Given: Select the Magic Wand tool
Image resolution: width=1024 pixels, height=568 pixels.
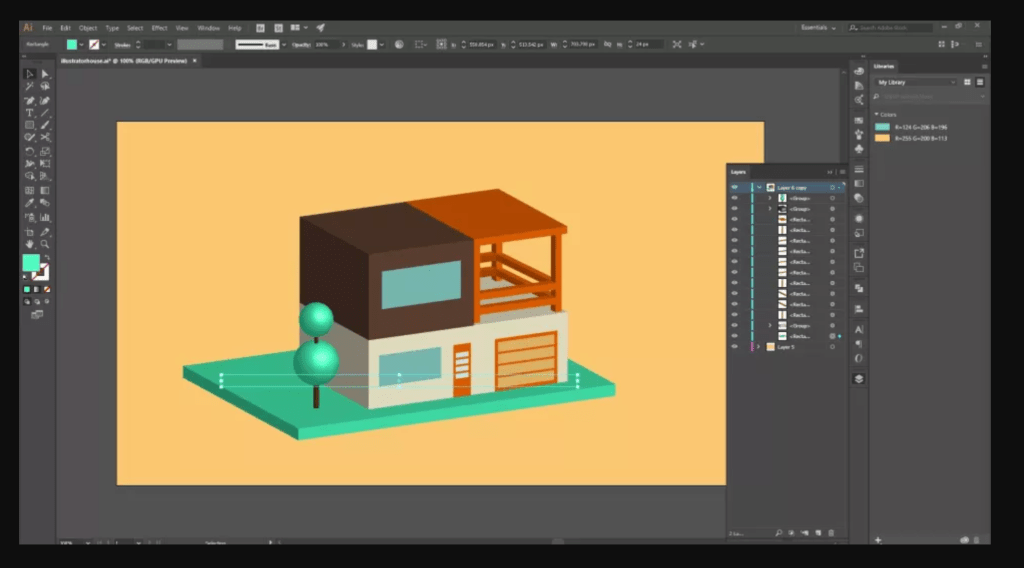Looking at the screenshot, I should tap(30, 87).
